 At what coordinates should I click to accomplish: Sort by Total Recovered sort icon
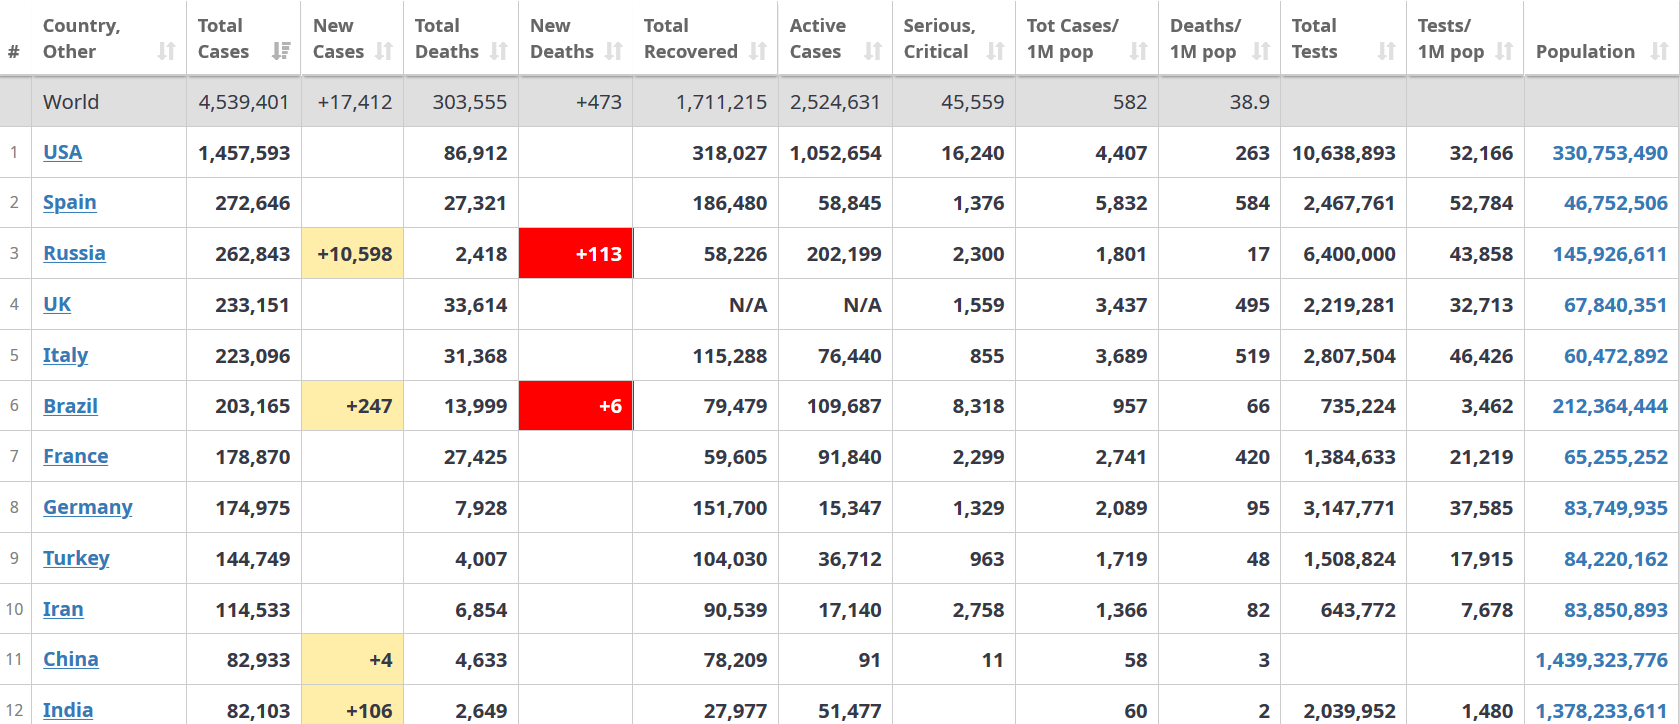point(758,51)
